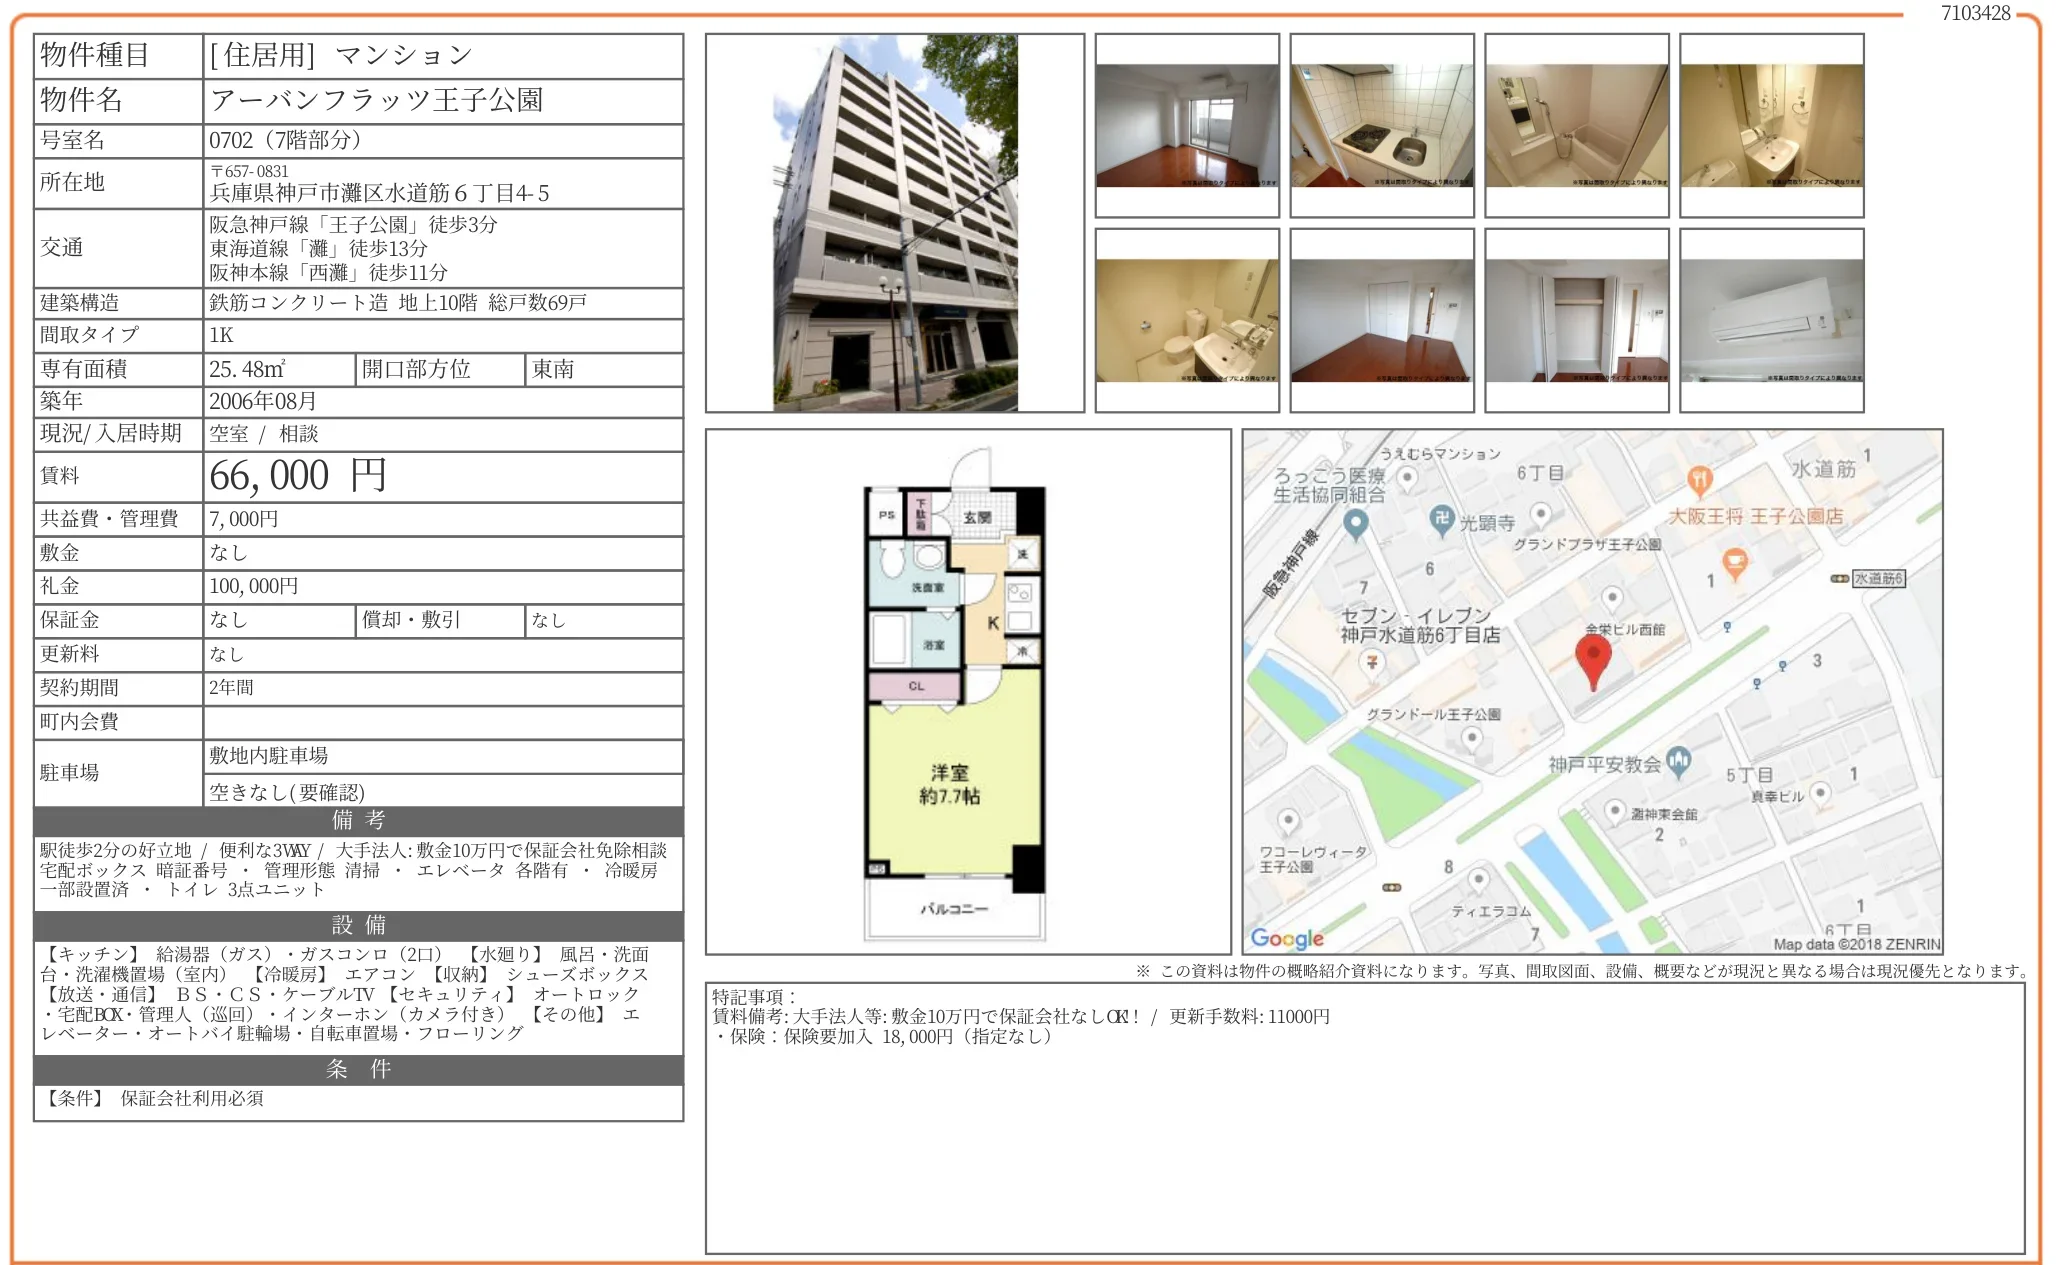Click the Google logo on the map
2056x1265 pixels.
(1287, 938)
